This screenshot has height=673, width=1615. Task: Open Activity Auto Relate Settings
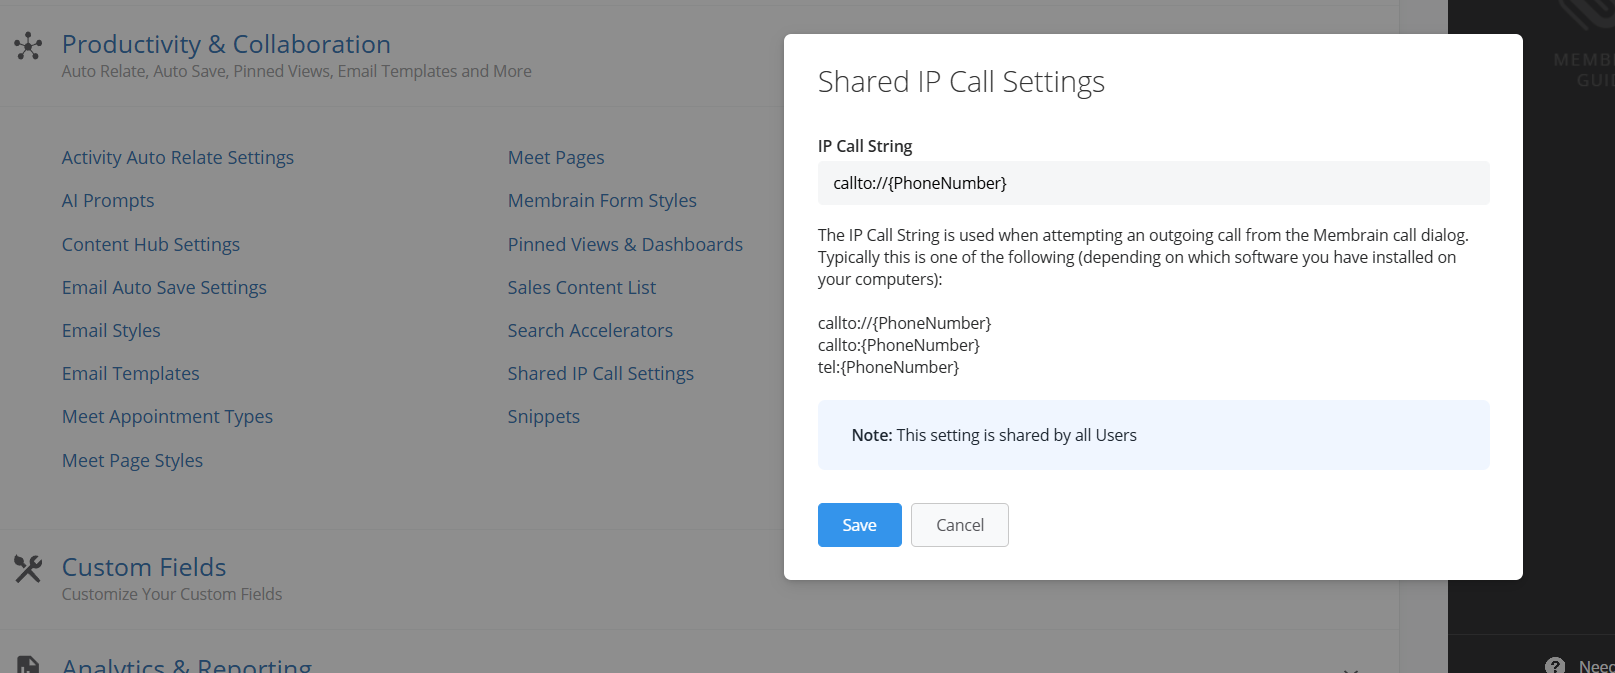click(x=178, y=158)
